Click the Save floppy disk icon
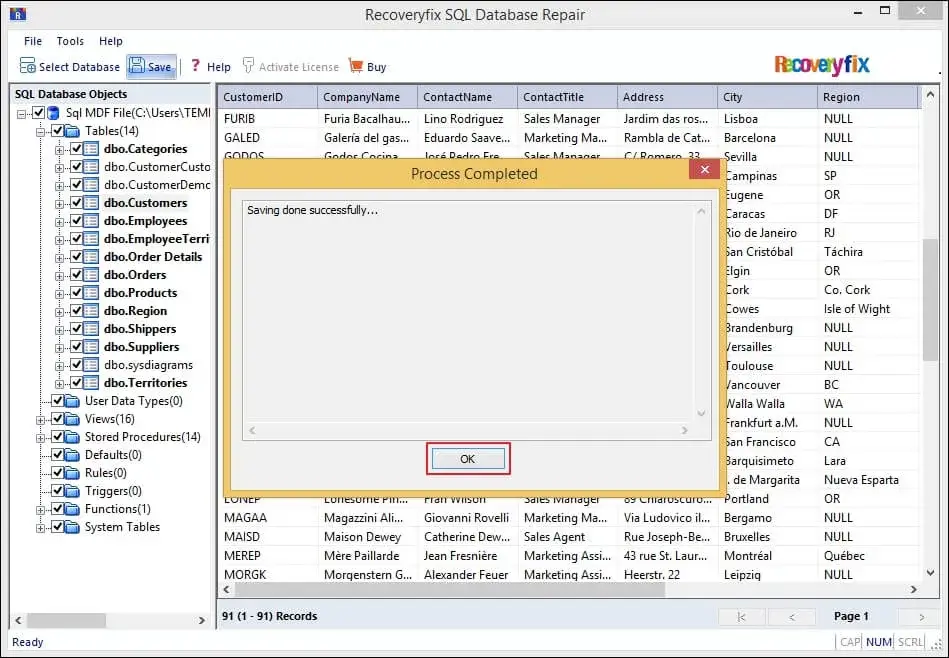This screenshot has width=949, height=658. [137, 65]
